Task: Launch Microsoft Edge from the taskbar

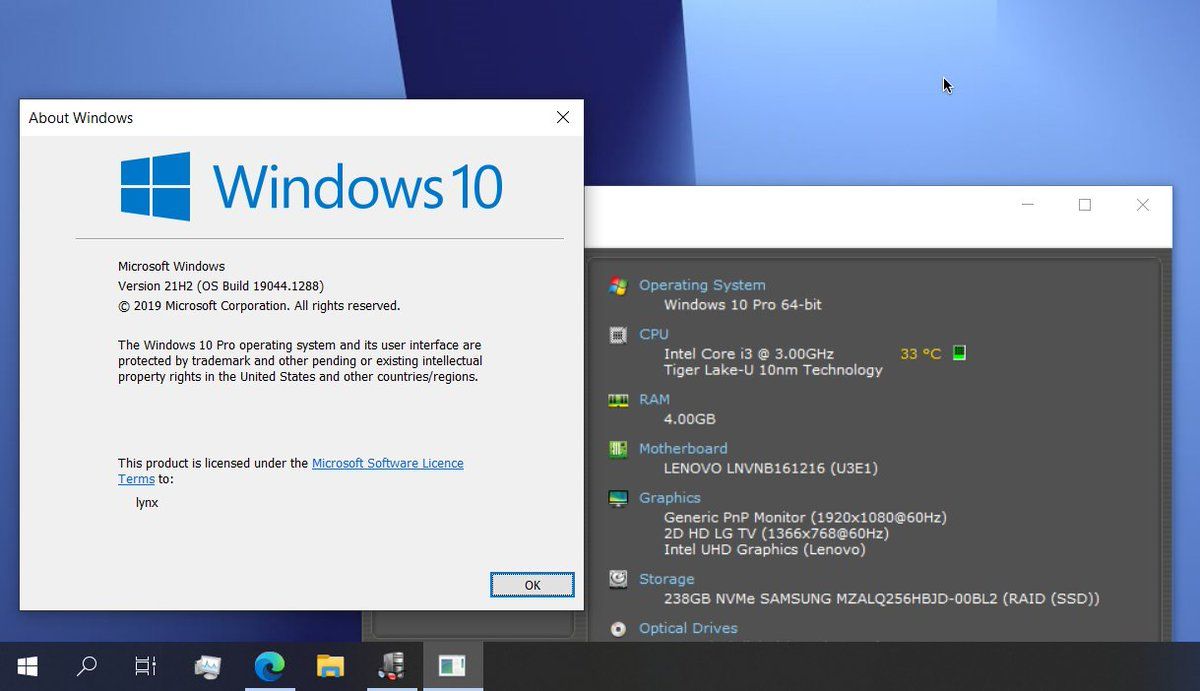Action: 269,666
